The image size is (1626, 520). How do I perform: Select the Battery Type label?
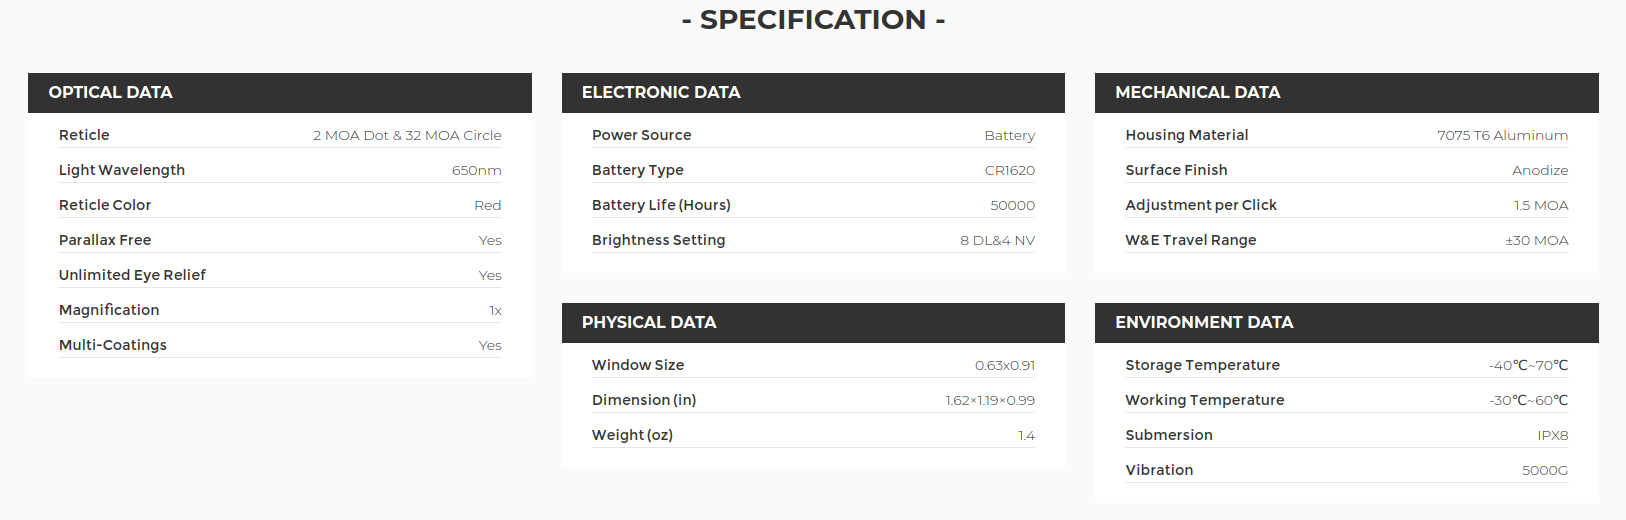[x=638, y=171]
